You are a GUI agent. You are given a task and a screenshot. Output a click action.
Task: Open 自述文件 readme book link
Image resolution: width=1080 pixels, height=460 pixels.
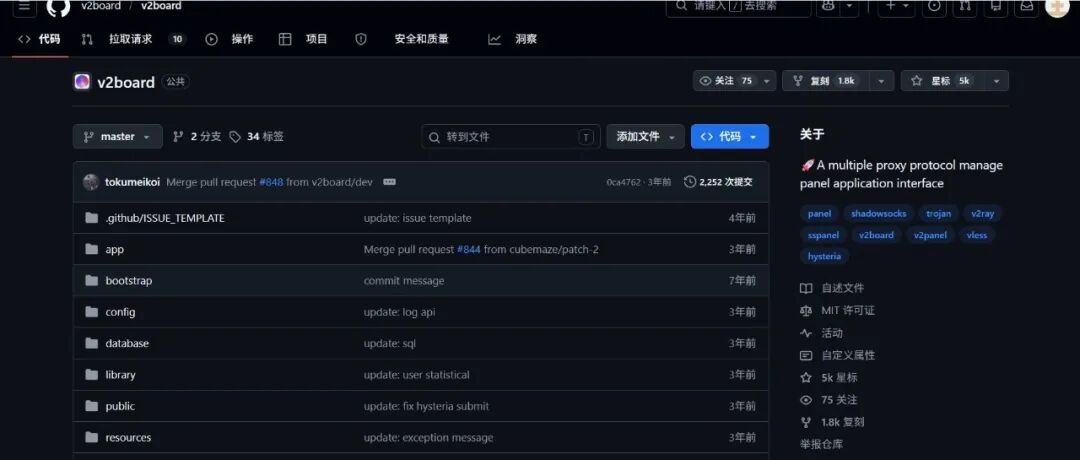click(832, 288)
